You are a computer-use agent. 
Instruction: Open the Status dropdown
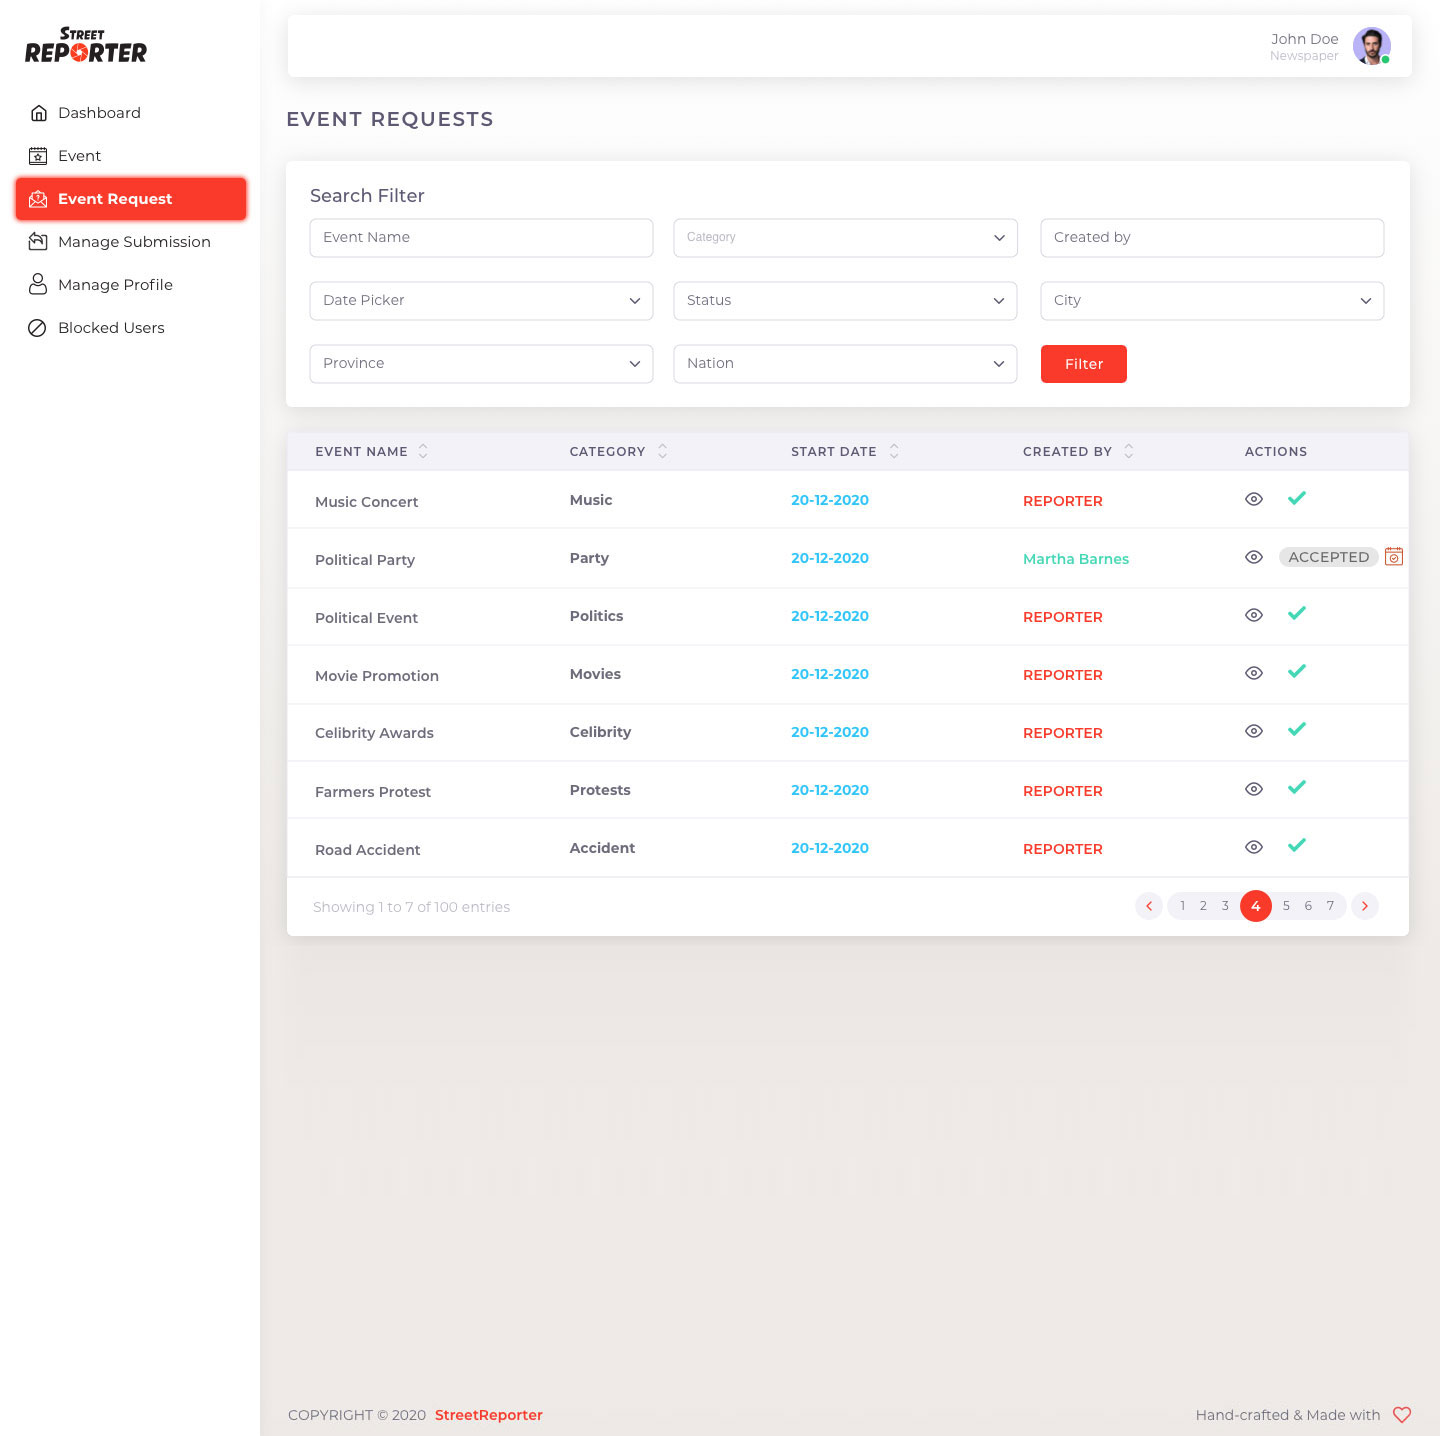(x=845, y=301)
